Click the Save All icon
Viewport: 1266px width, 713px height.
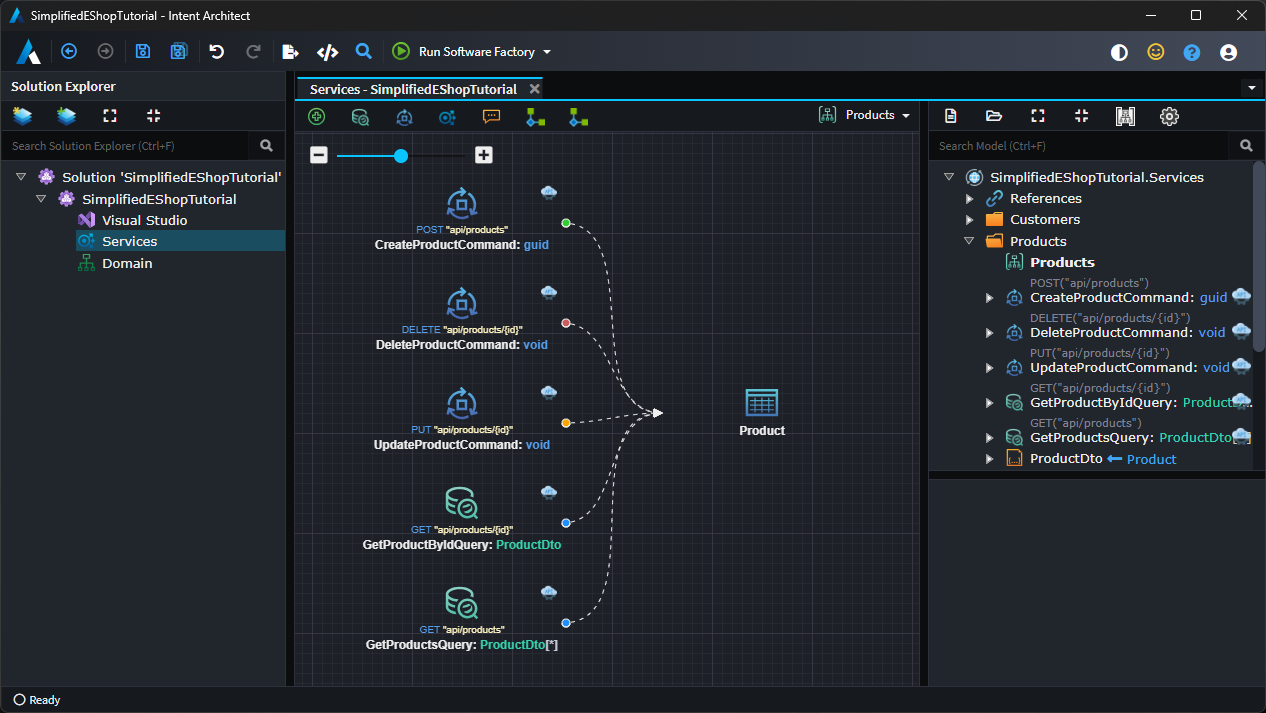coord(178,51)
